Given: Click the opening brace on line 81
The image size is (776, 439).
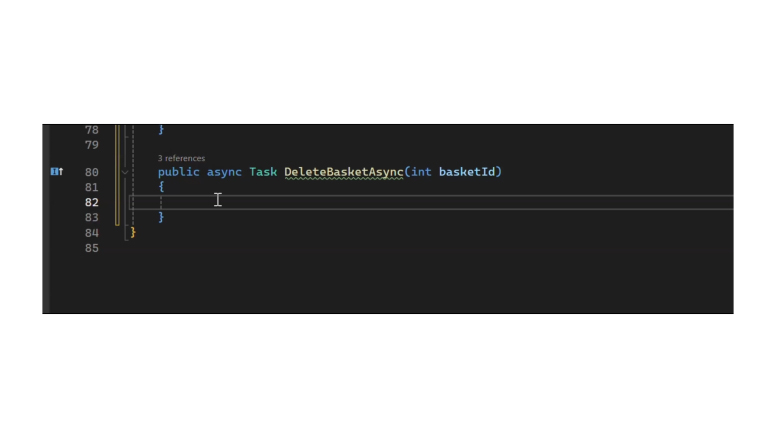Looking at the screenshot, I should point(161,187).
